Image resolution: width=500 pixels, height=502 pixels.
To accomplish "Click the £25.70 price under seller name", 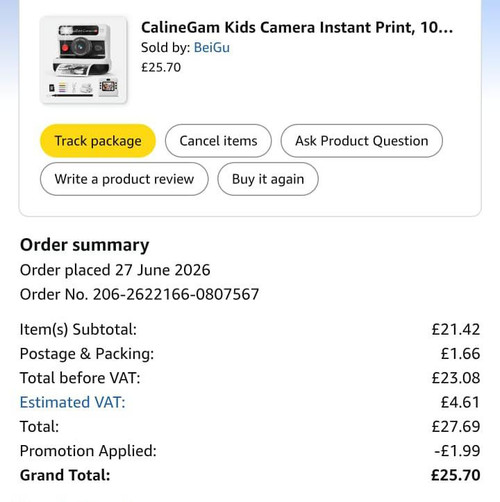I will click(161, 68).
